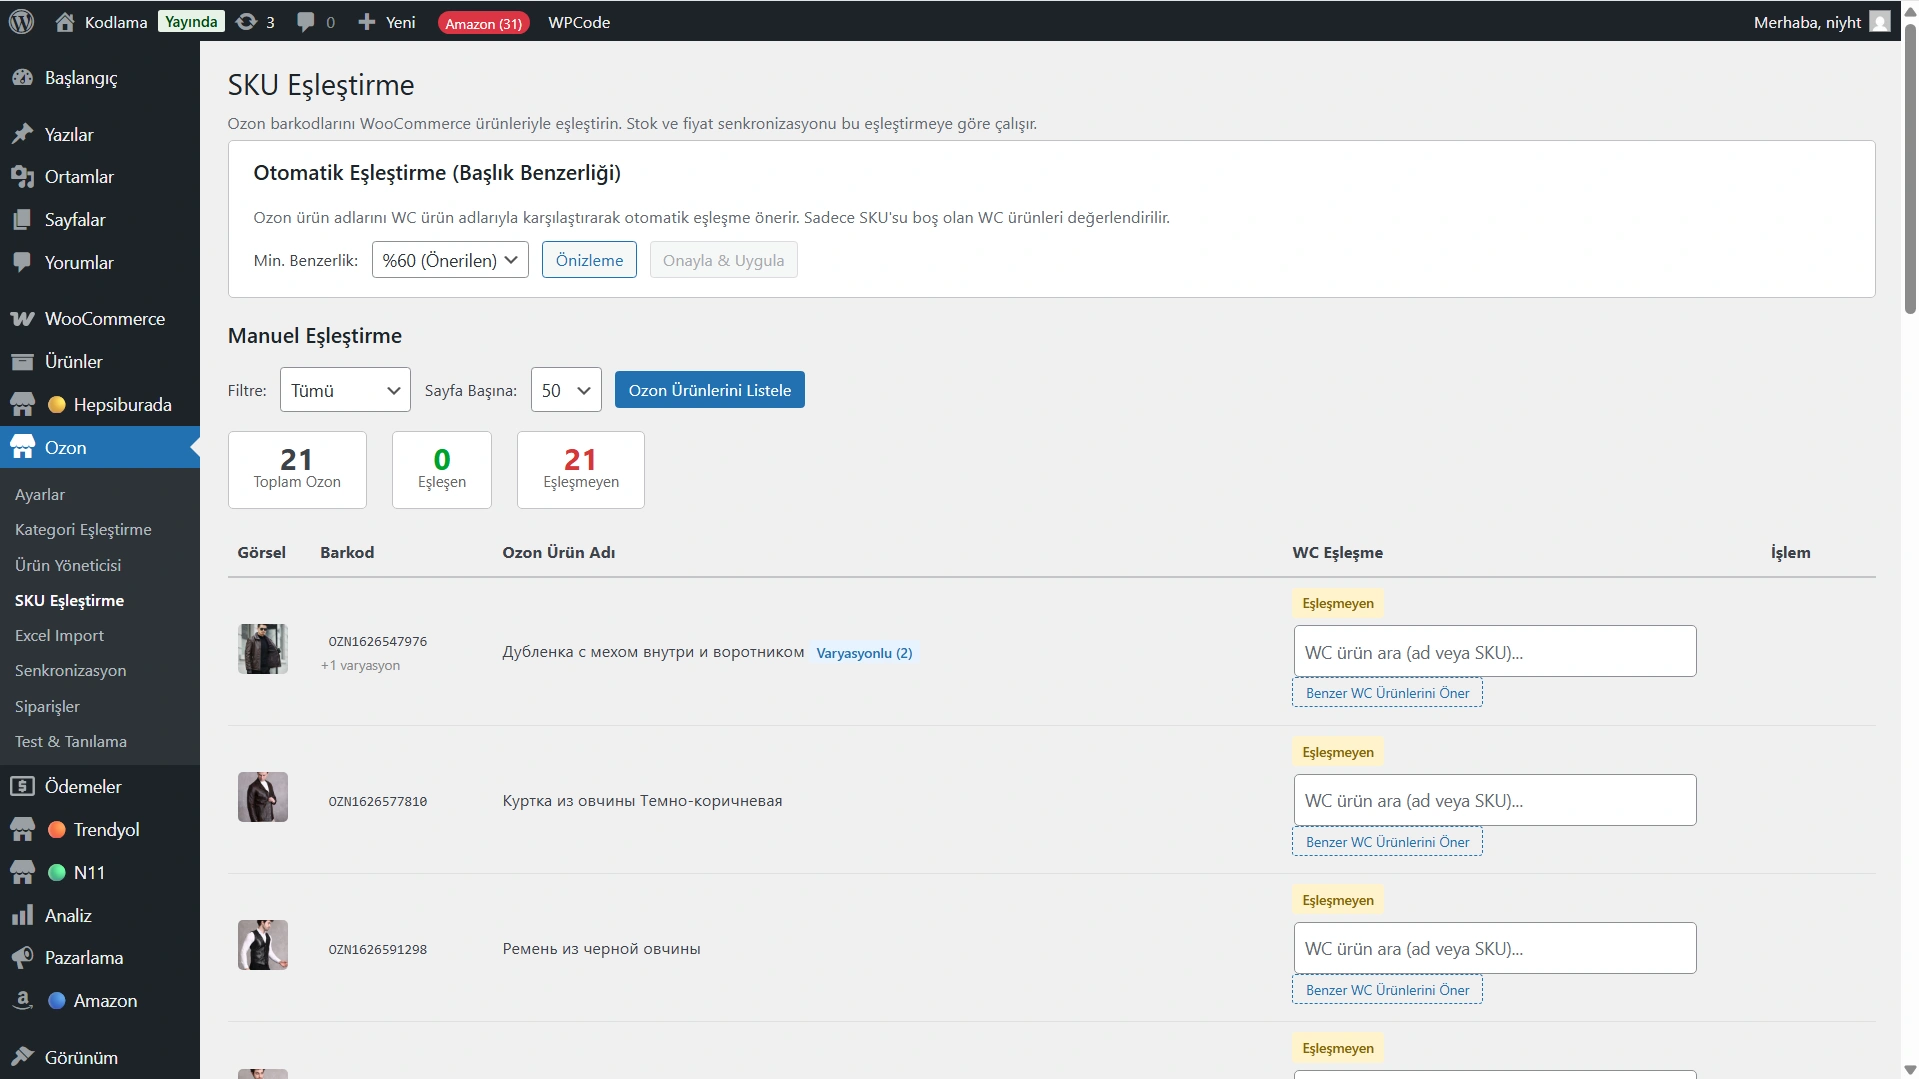
Task: Click the Ozon Ürünlerini Listele button
Action: coord(709,391)
